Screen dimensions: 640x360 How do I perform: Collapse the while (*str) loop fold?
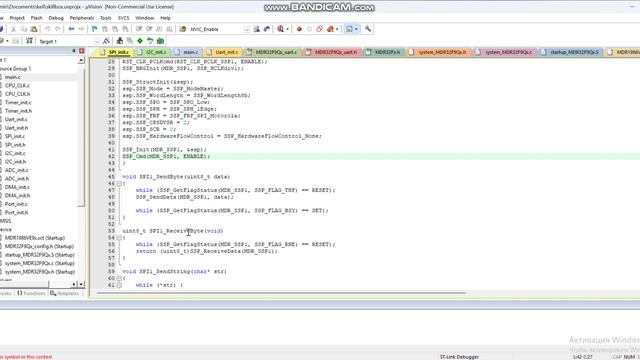click(119, 285)
